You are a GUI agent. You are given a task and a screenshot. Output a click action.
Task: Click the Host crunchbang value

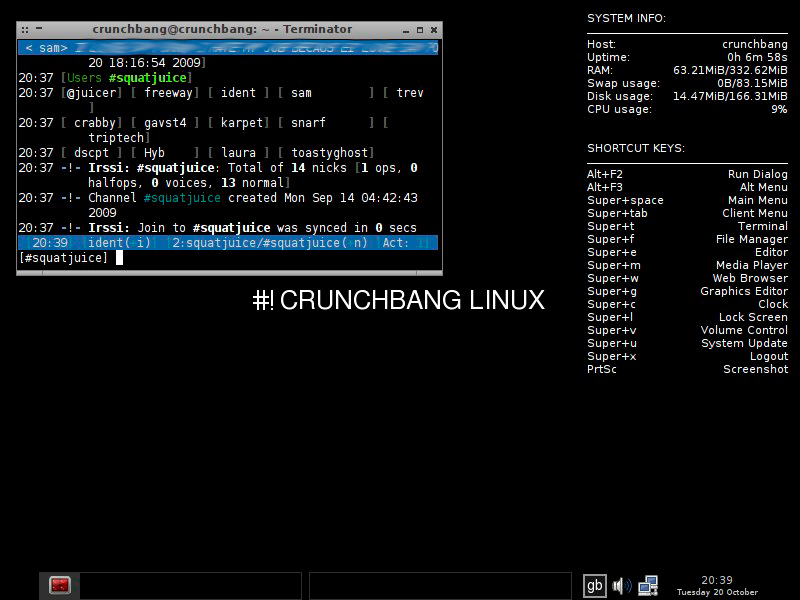755,44
